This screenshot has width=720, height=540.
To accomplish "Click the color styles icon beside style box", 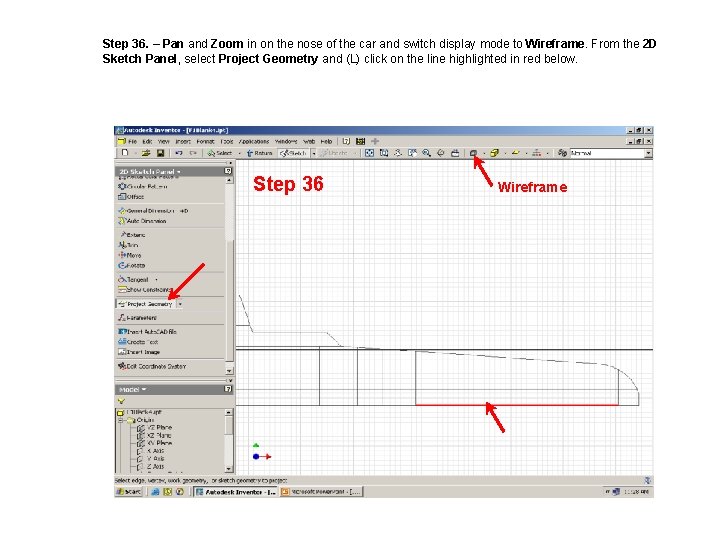I will [562, 153].
